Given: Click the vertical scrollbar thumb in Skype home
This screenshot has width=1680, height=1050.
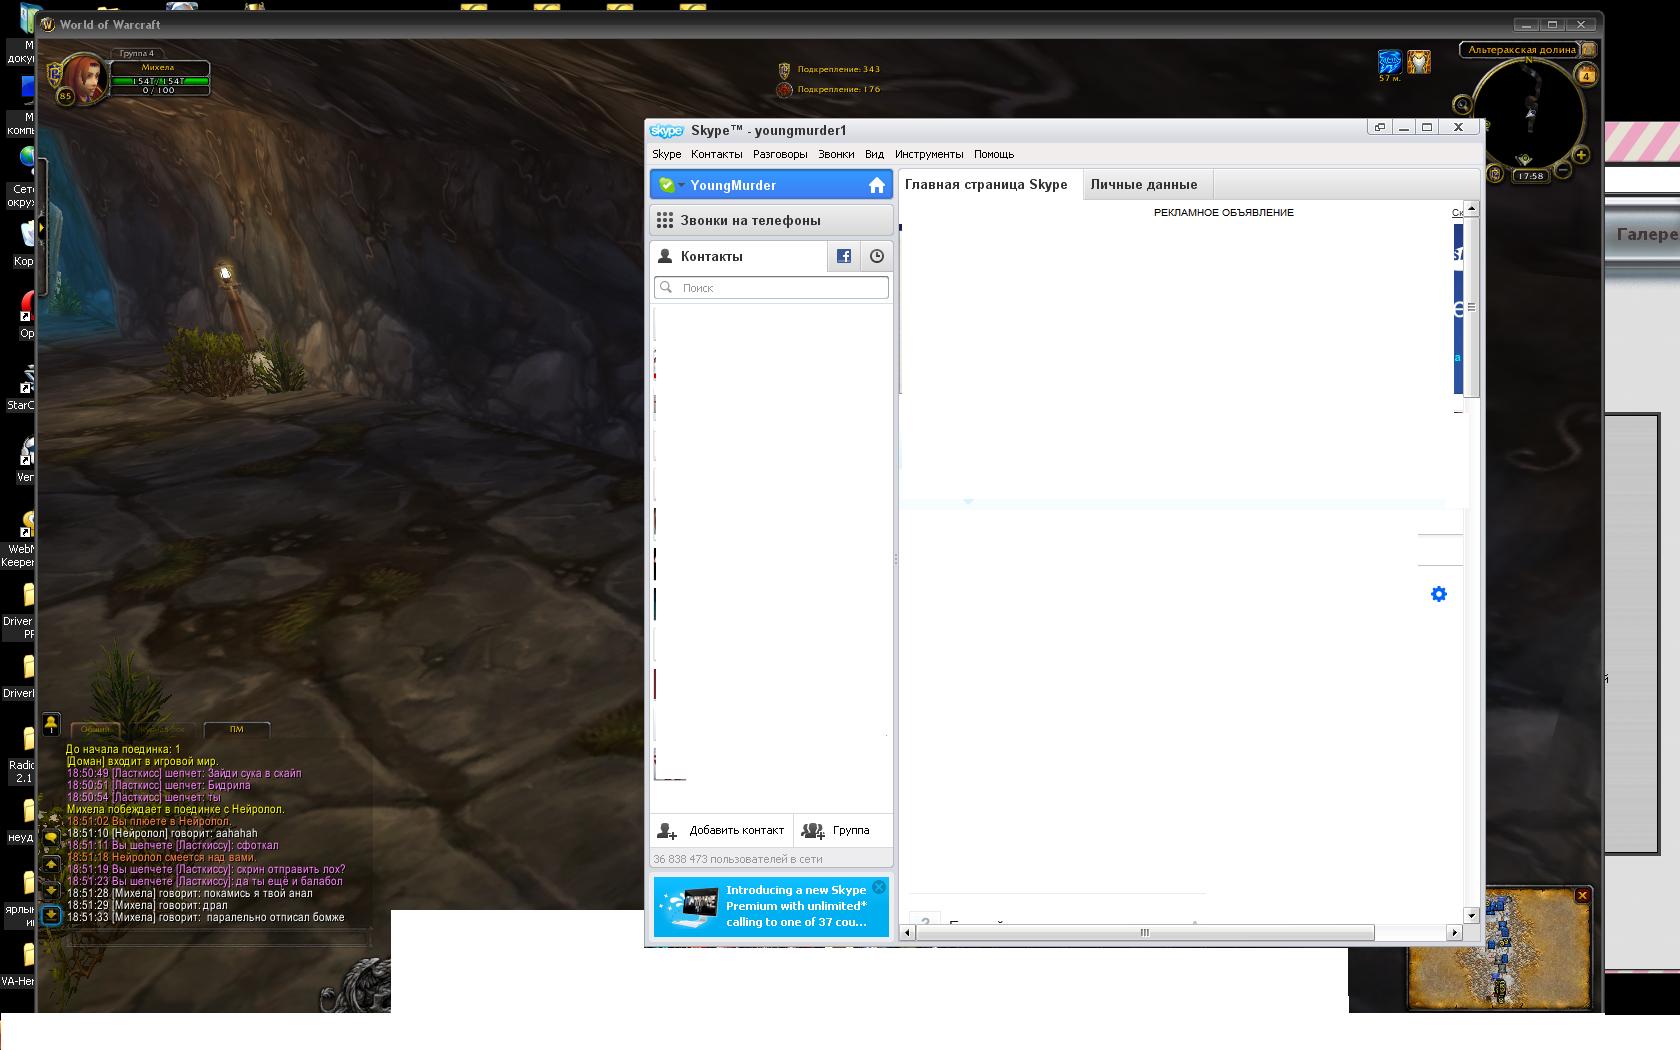Looking at the screenshot, I should pyautogui.click(x=1471, y=307).
